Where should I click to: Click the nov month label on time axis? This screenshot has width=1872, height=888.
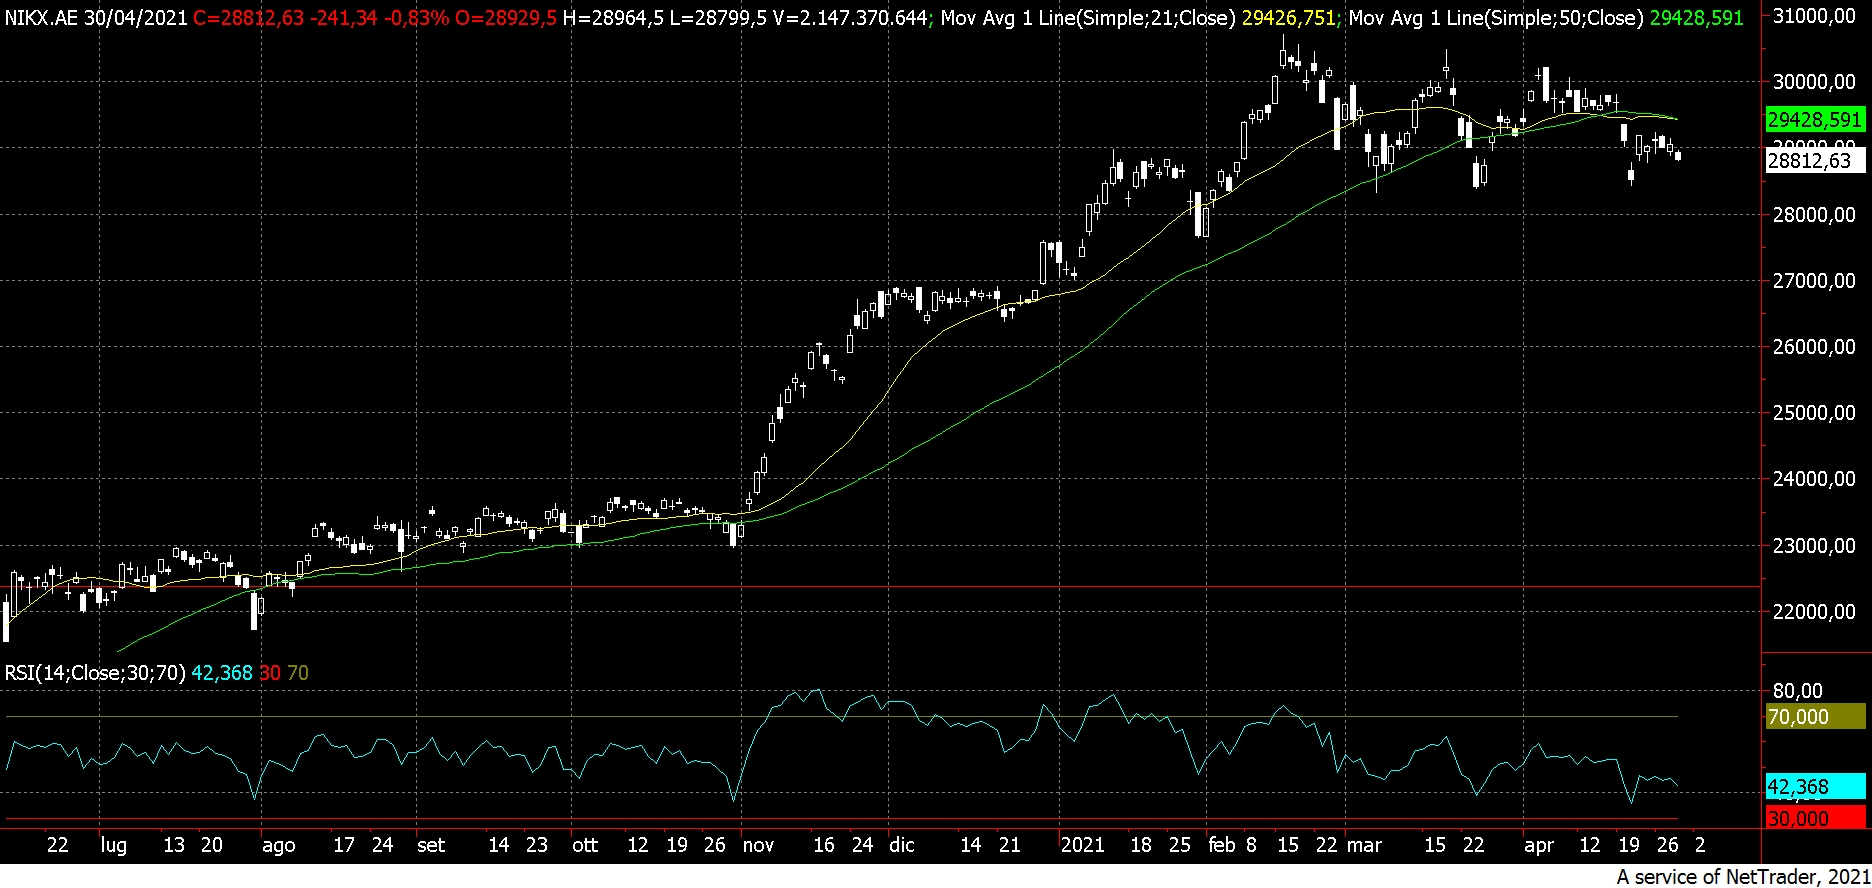[x=758, y=845]
